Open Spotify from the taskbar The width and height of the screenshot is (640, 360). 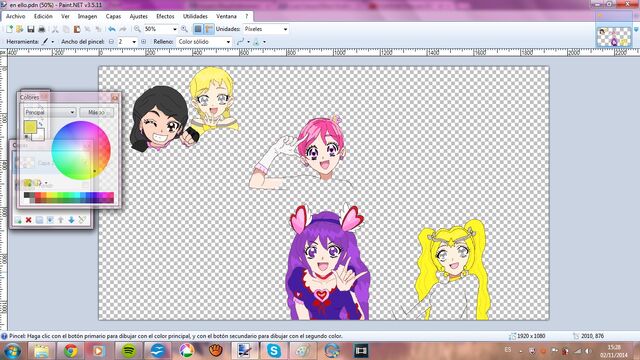pos(129,350)
